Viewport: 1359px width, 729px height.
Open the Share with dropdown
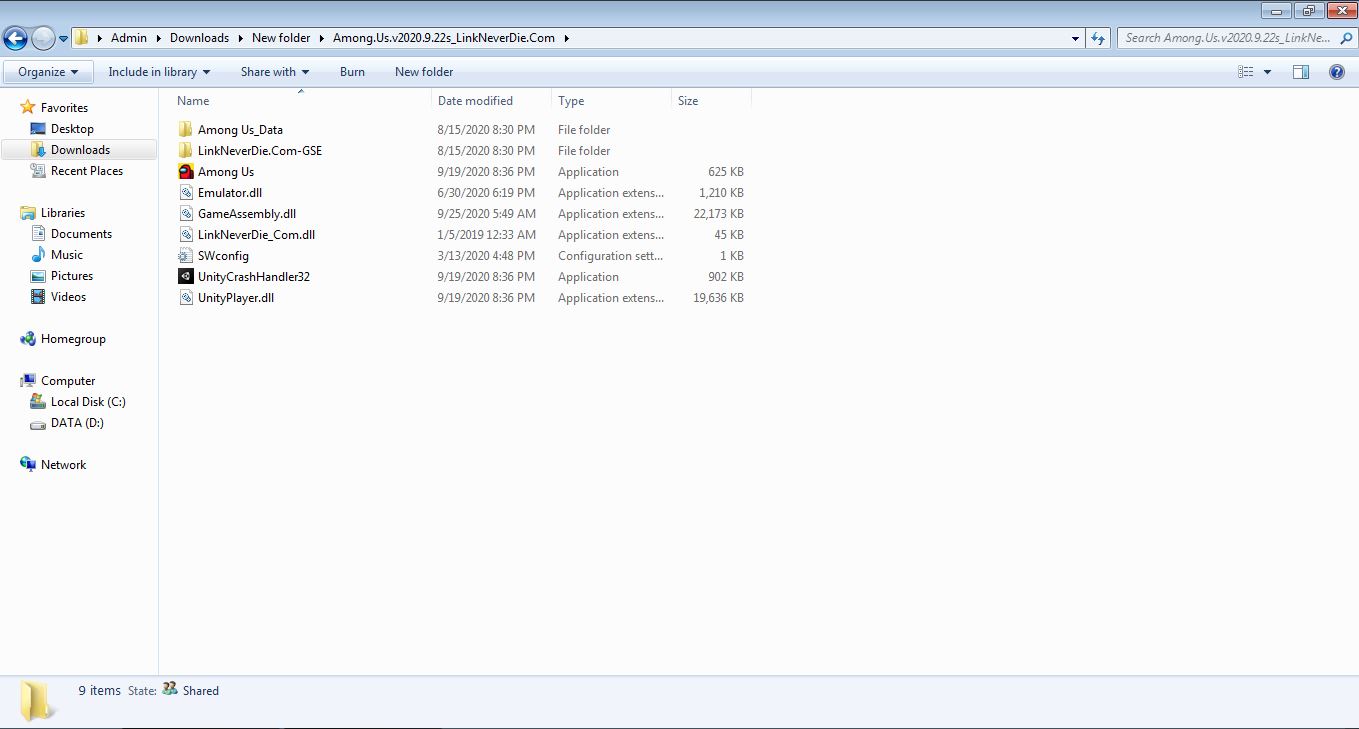click(x=275, y=72)
